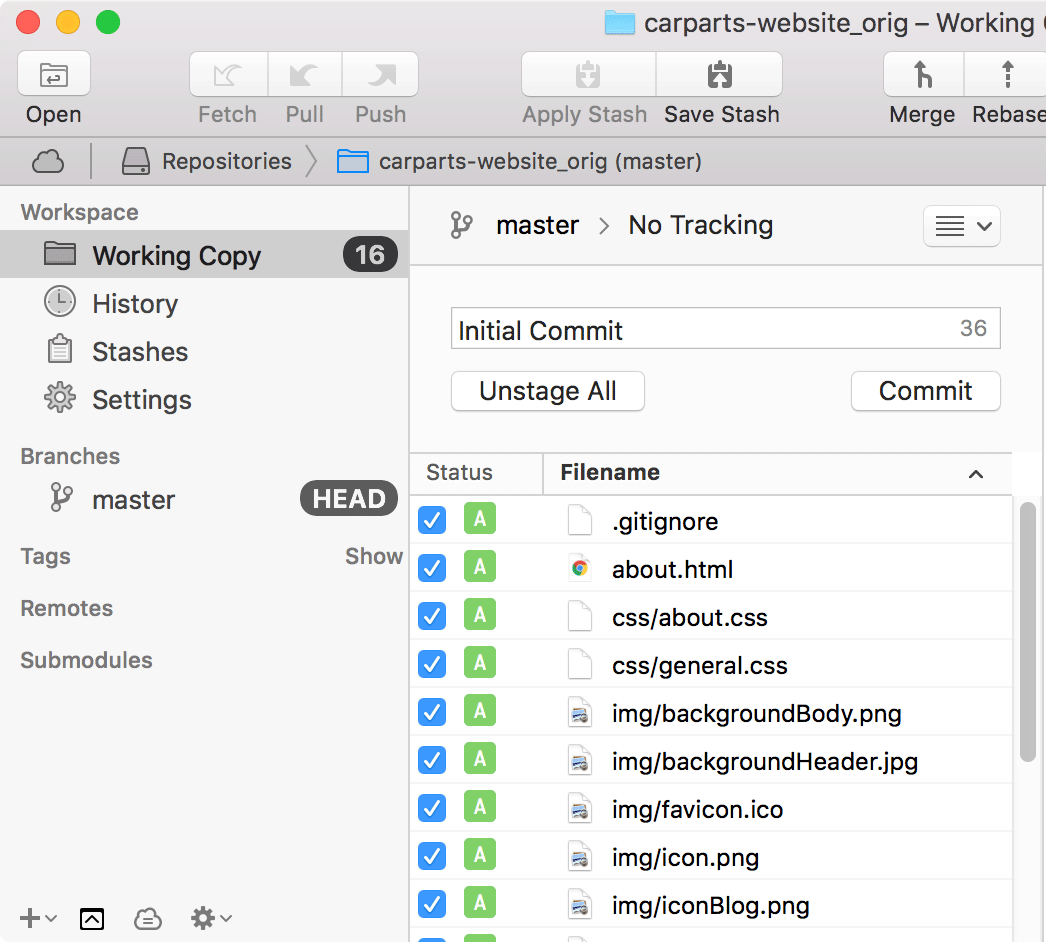This screenshot has height=942, width=1046.
Task: Click Repositories in the breadcrumb bar
Action: (221, 161)
